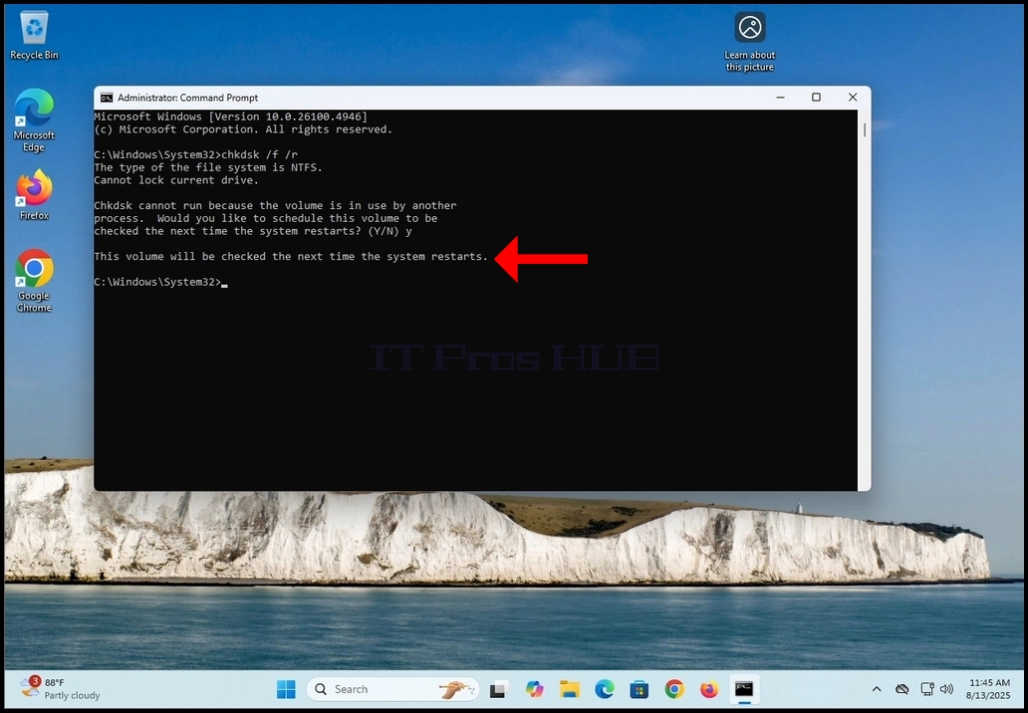
Task: Open the Recycle Bin desktop icon
Action: [x=33, y=35]
